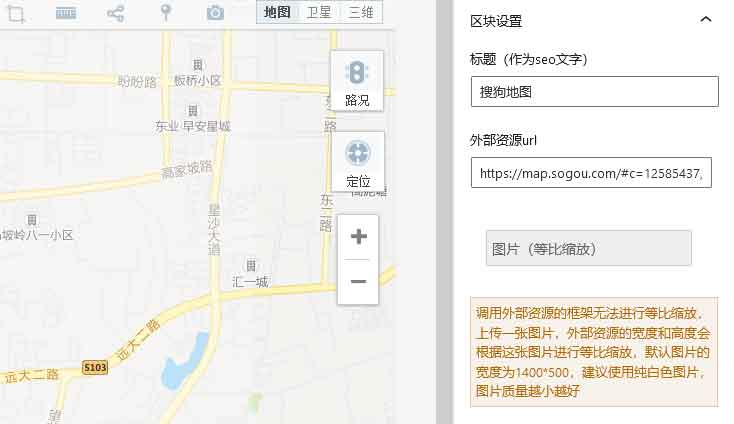Click the 标题 title input field
The image size is (734, 424).
(594, 91)
